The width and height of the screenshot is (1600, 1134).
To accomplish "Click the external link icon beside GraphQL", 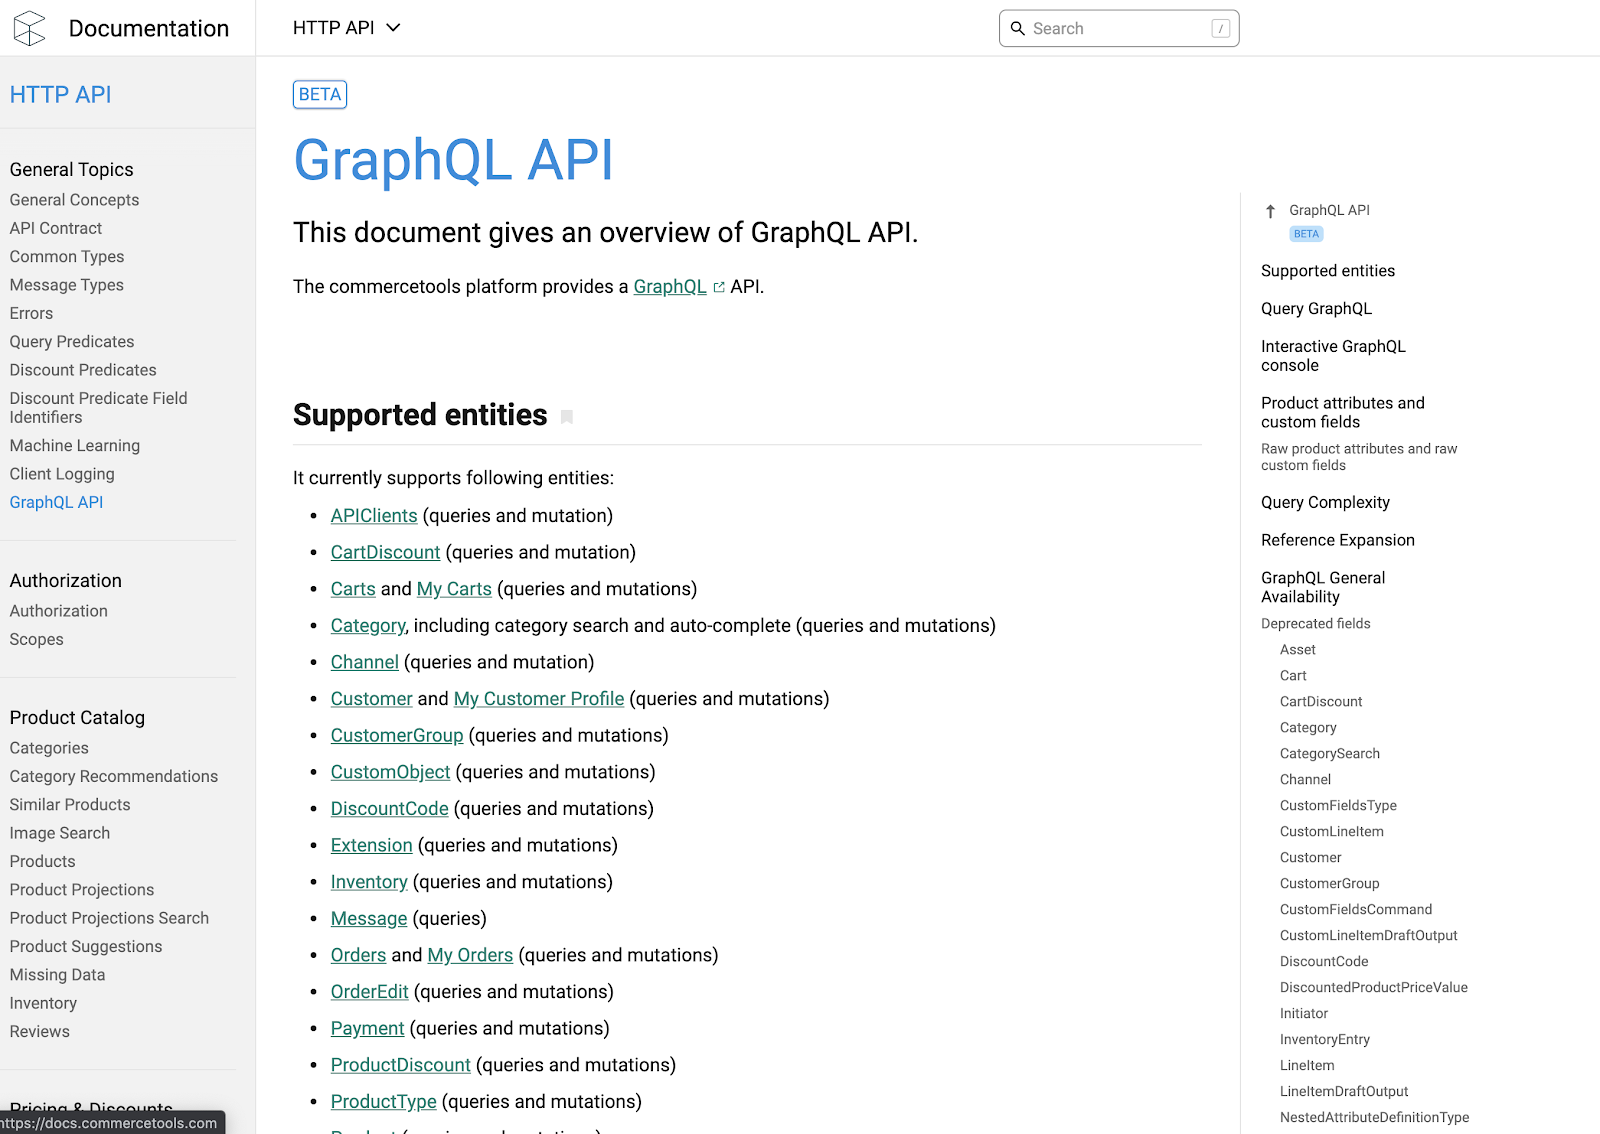I will (x=719, y=286).
